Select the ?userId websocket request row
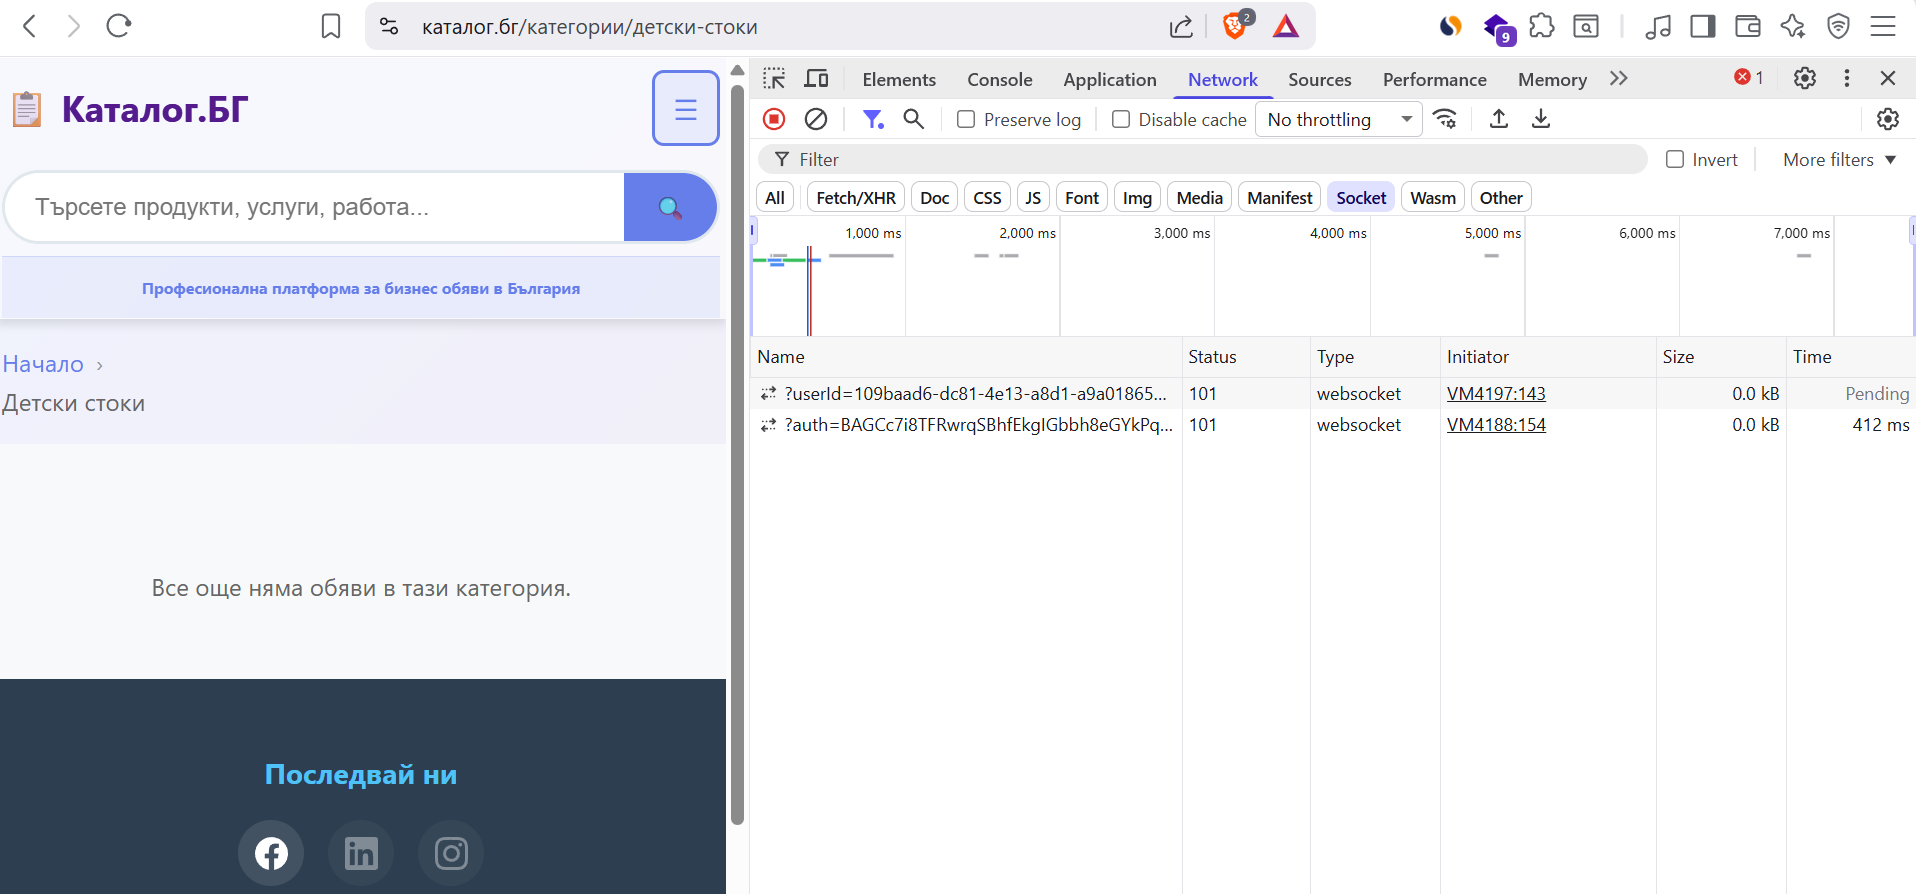The image size is (1916, 894). [x=1333, y=394]
